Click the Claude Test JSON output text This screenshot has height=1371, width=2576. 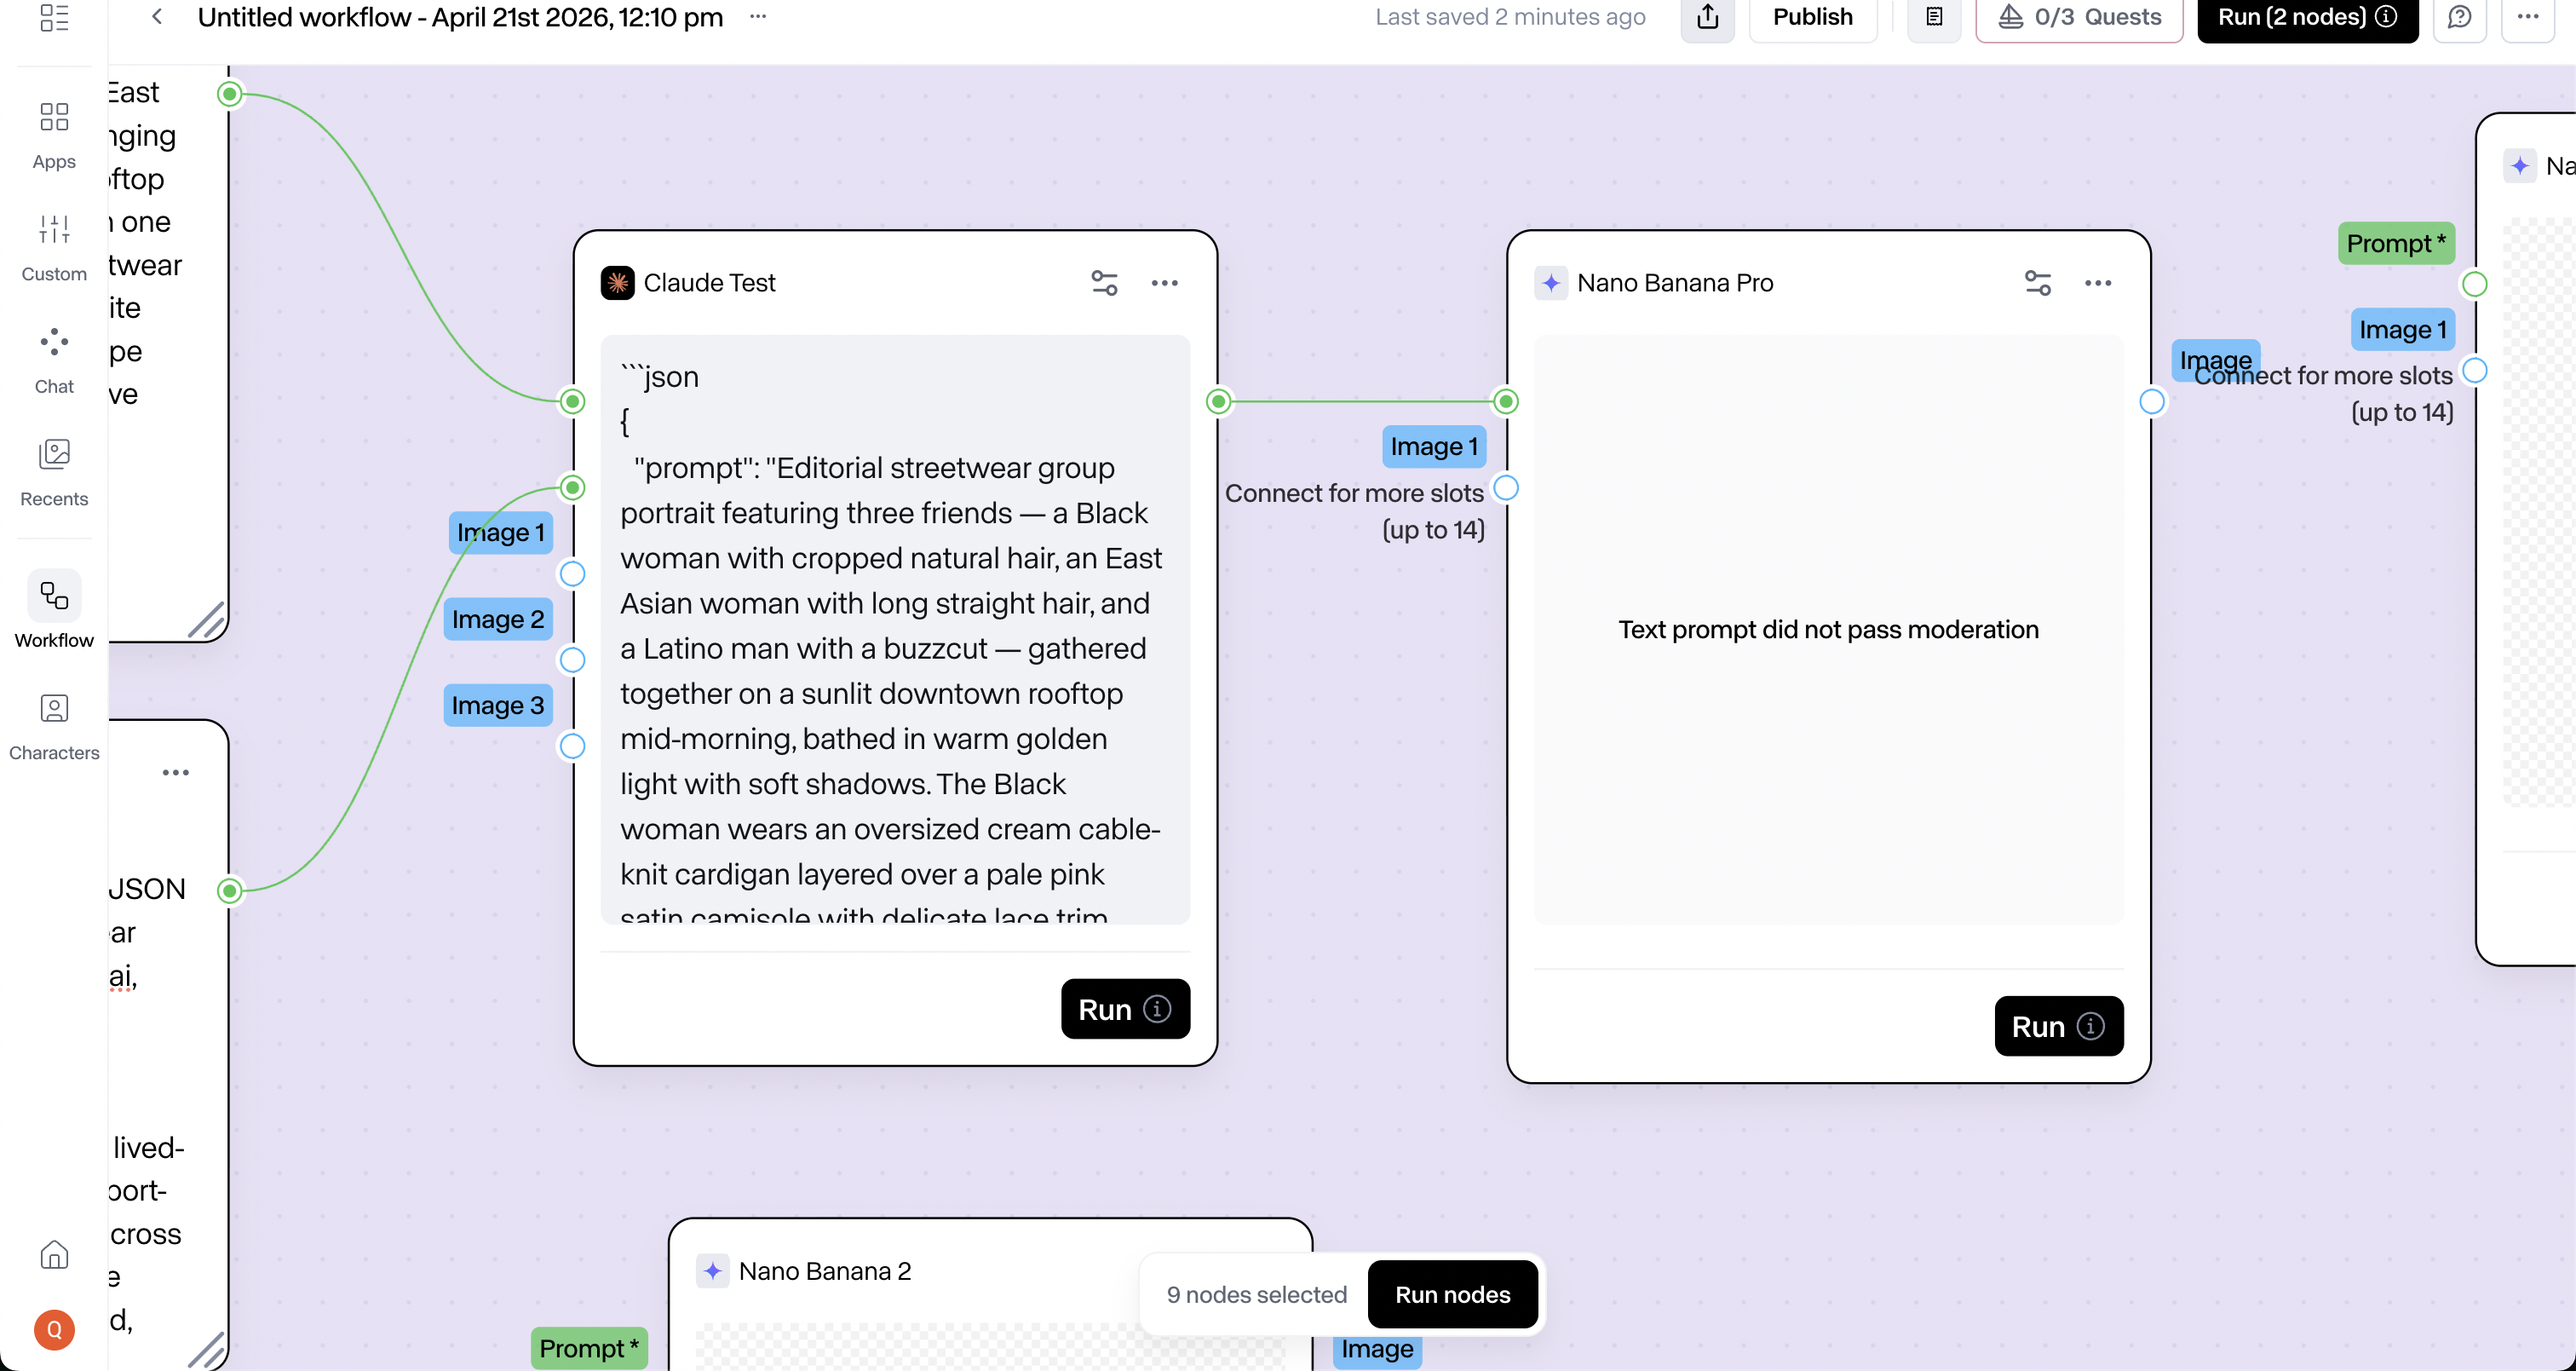(895, 629)
